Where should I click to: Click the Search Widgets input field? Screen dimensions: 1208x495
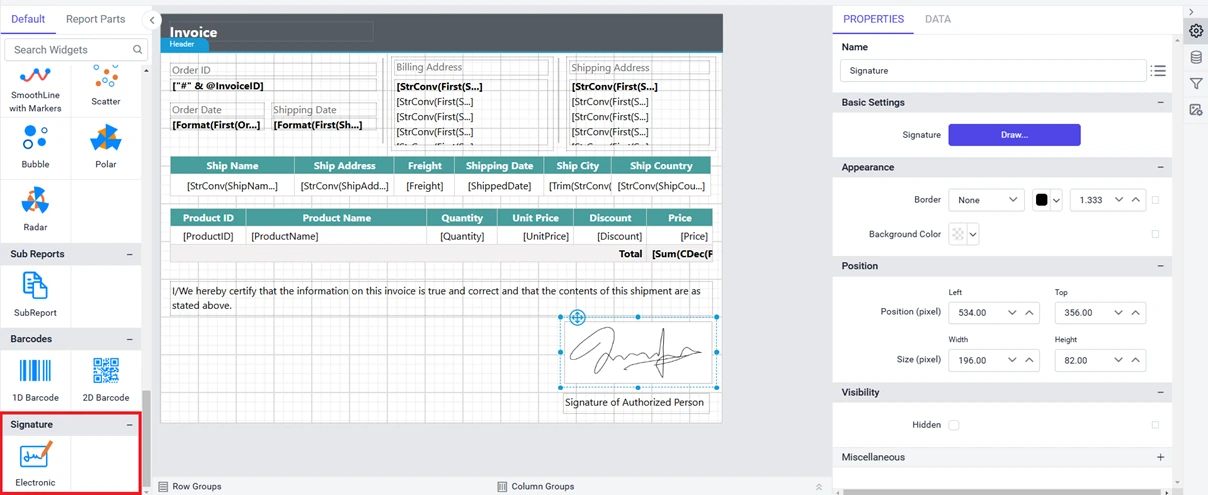(68, 49)
